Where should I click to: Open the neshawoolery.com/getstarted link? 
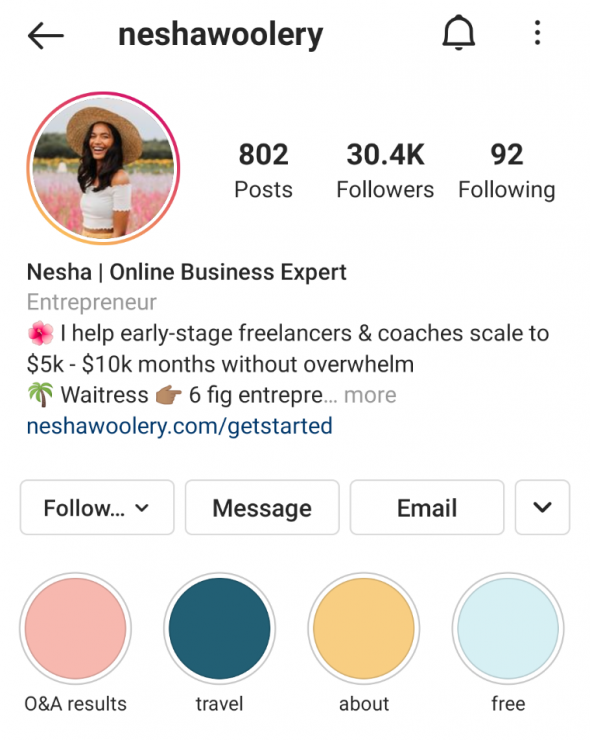click(179, 426)
